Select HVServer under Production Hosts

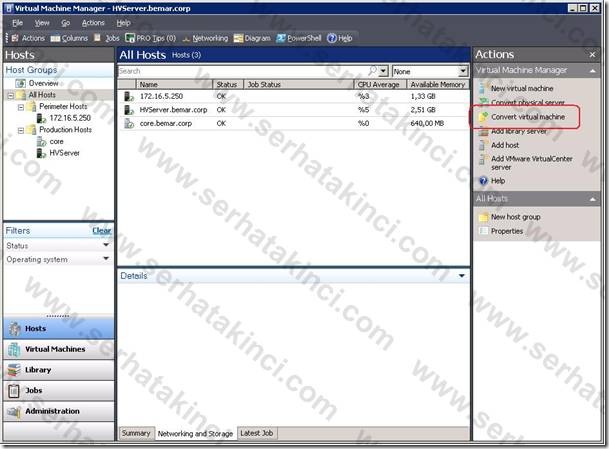(x=64, y=153)
